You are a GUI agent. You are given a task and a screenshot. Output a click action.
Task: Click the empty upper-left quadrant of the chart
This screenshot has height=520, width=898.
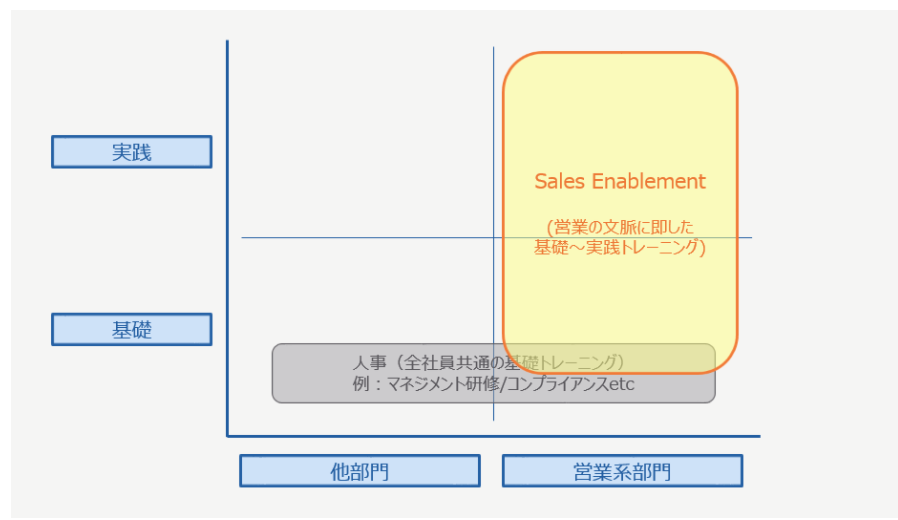pyautogui.click(x=360, y=140)
